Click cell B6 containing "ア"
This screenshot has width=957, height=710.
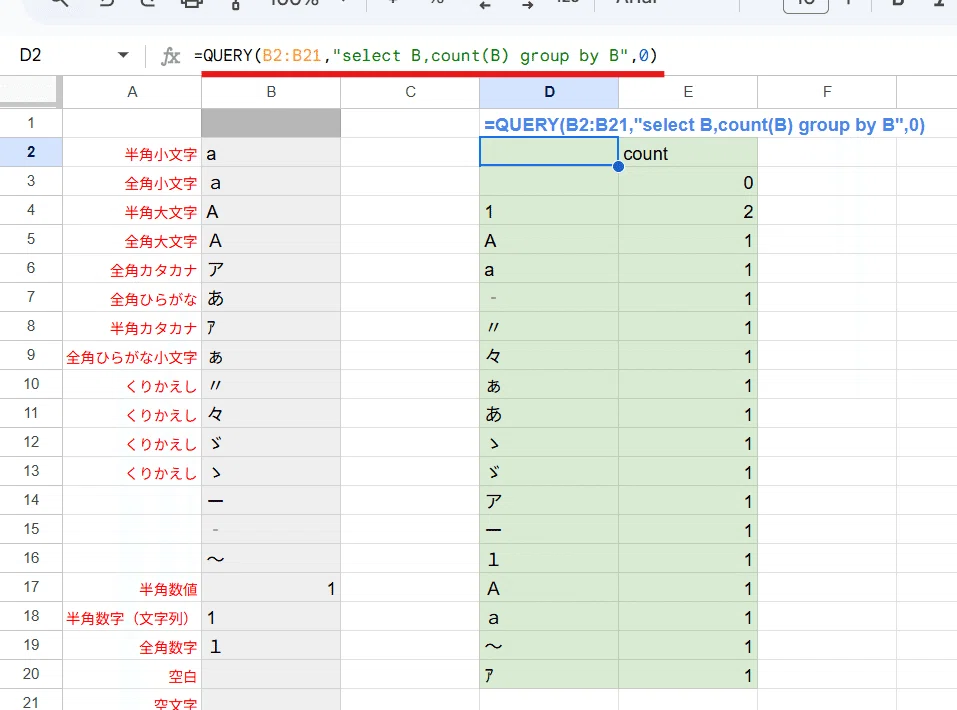[271, 269]
